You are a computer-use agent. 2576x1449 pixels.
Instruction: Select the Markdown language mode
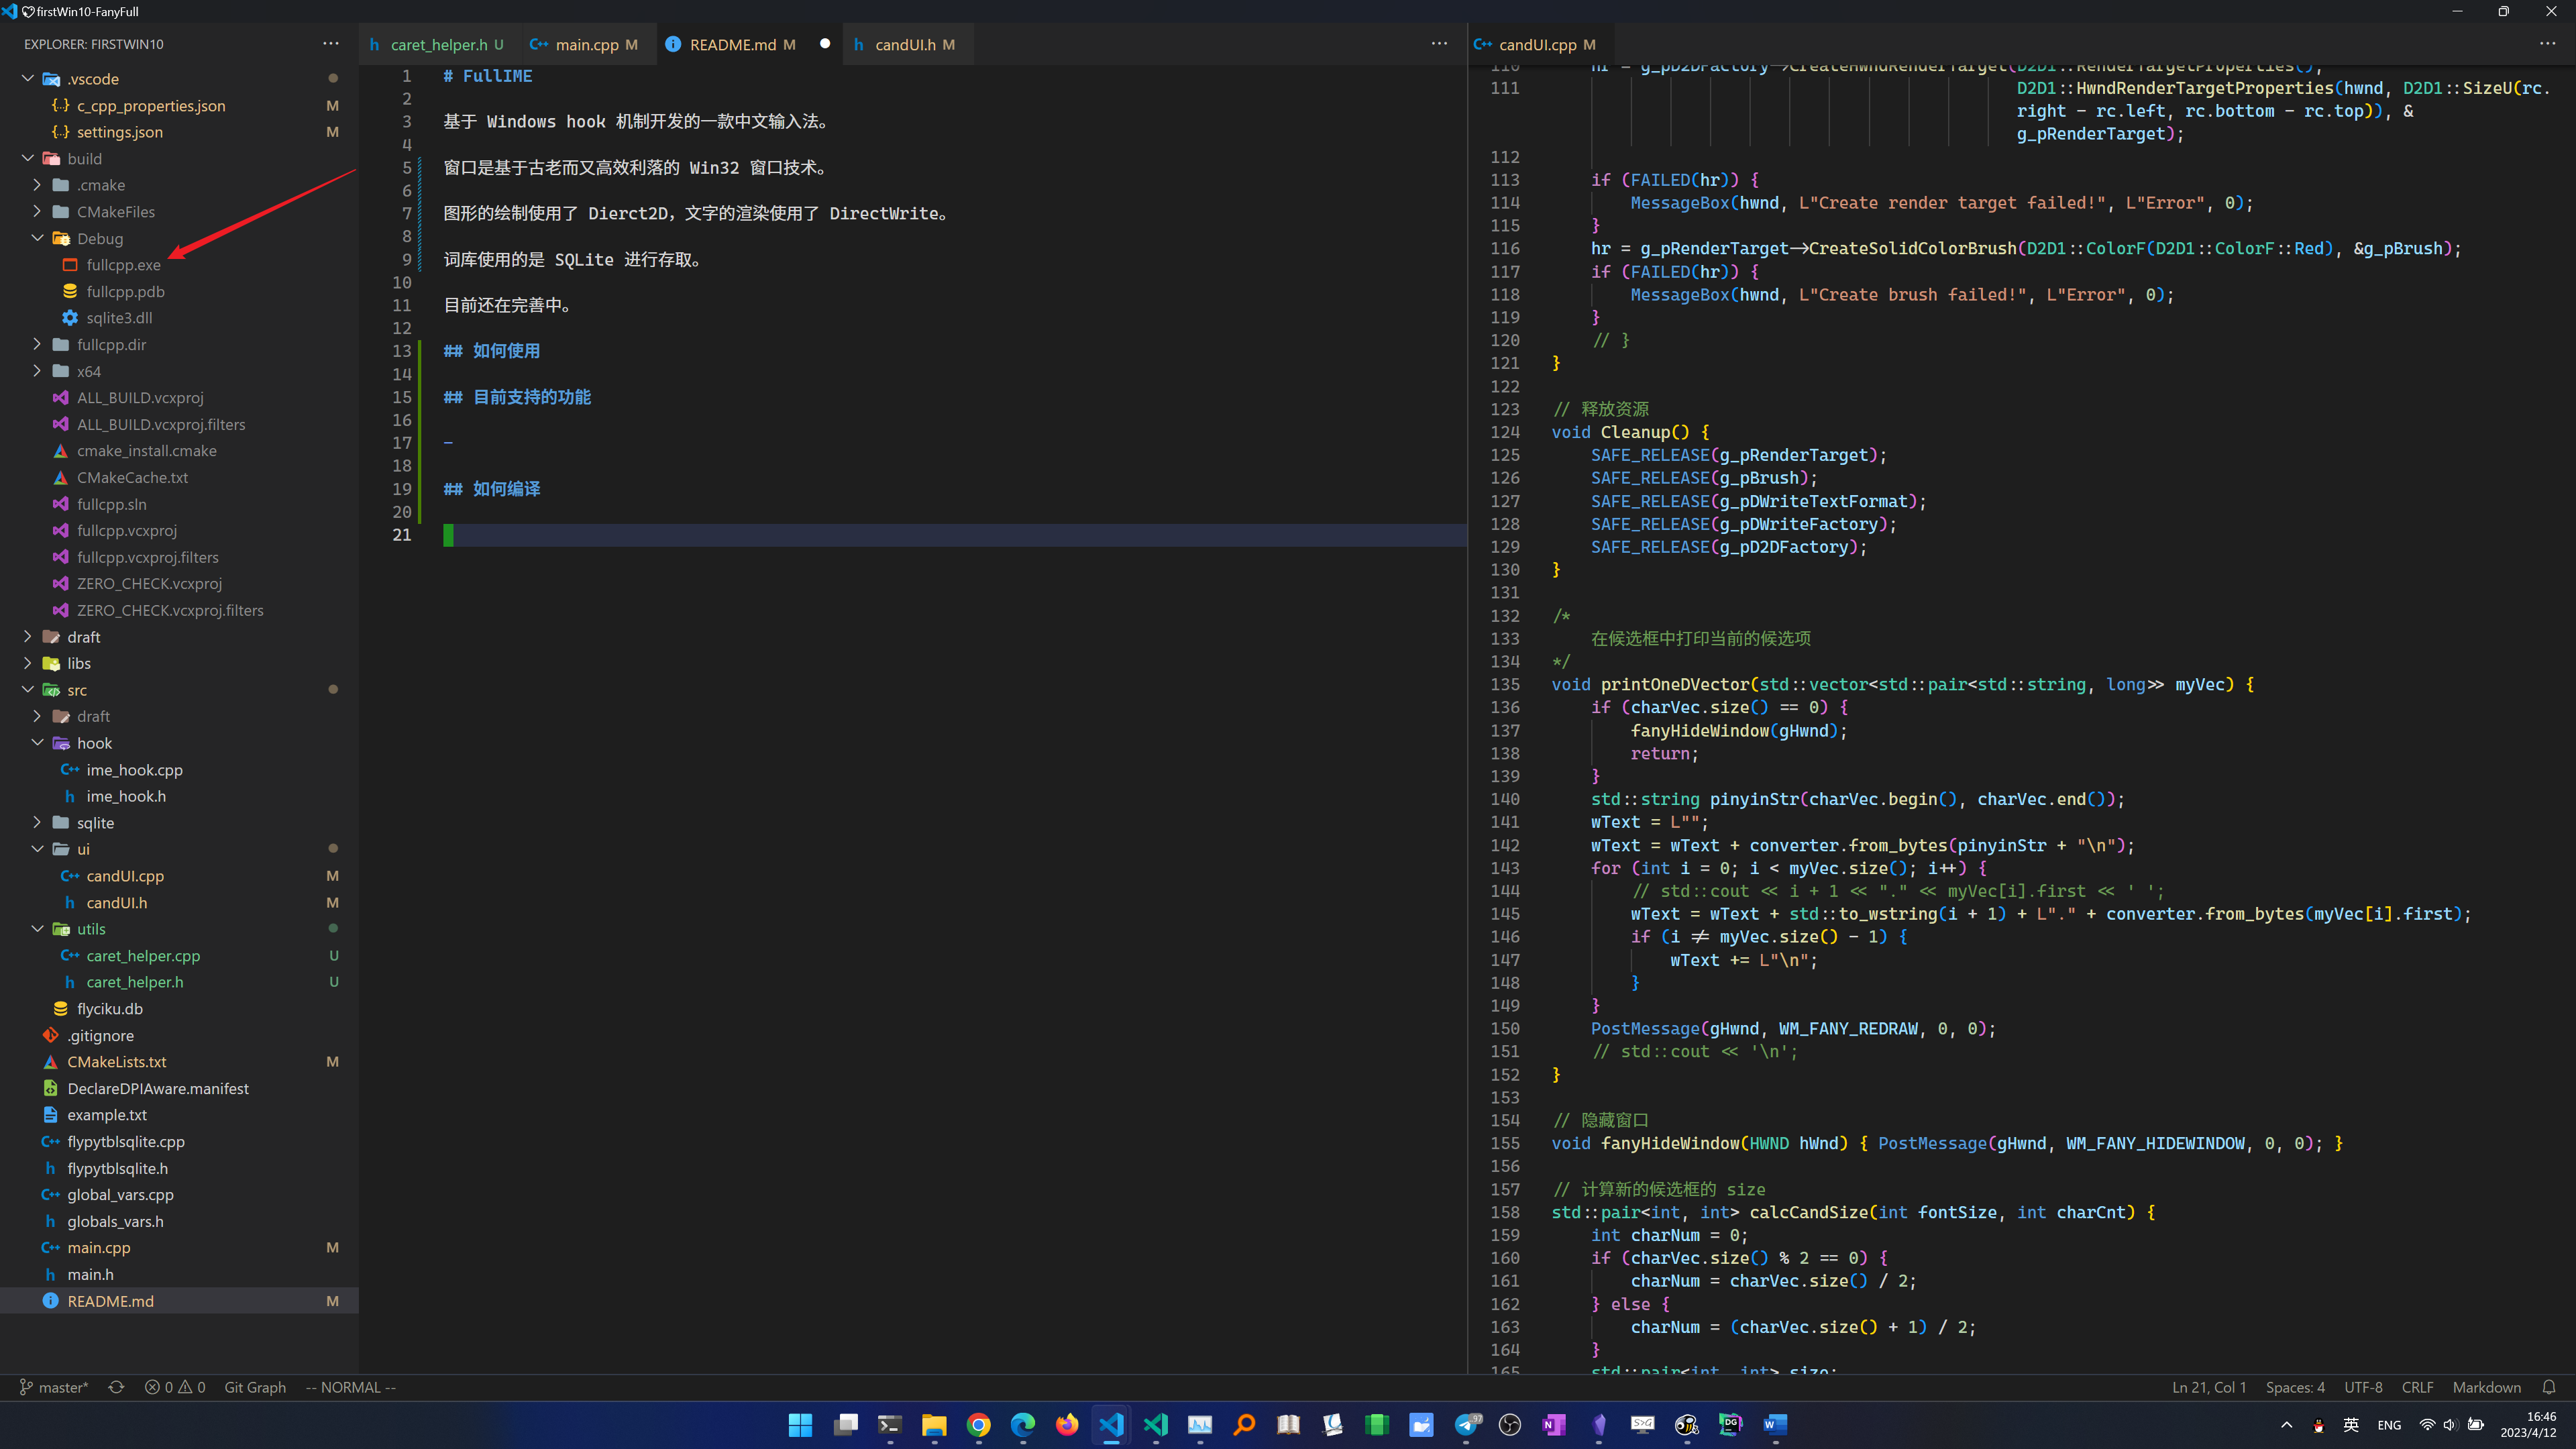pos(2486,1387)
